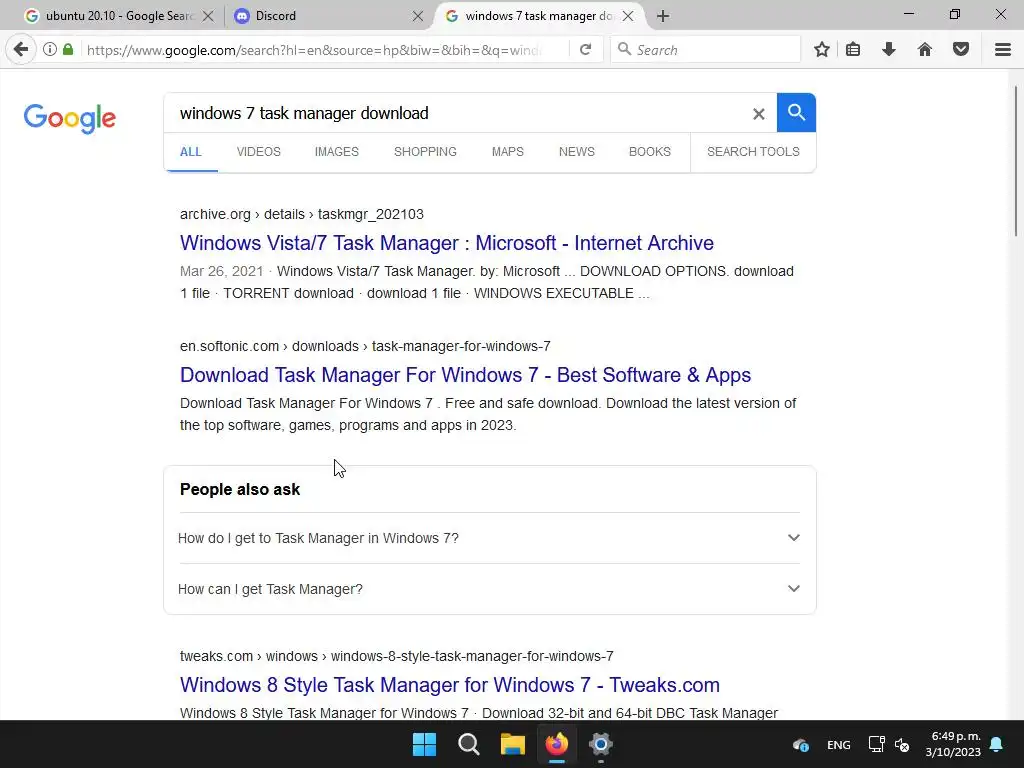Close the Discord tab
The image size is (1024, 768).
coord(418,16)
